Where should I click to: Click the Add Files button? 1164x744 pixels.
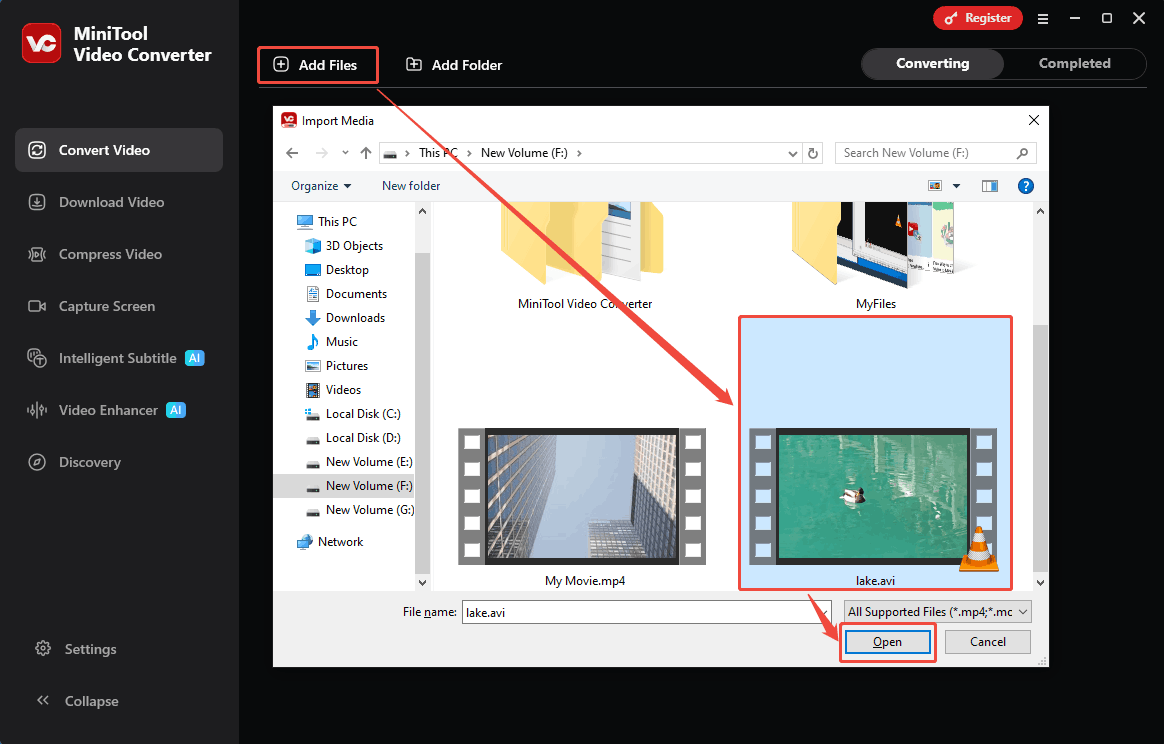[x=317, y=65]
